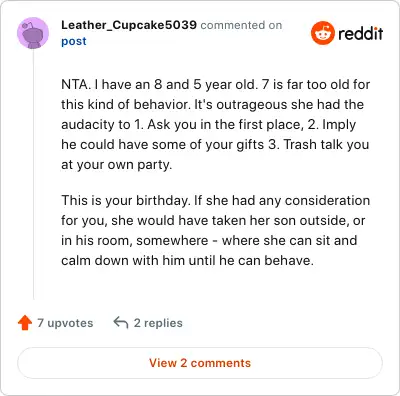
Task: Click the line ending "until he can behave."
Action: coord(187,260)
